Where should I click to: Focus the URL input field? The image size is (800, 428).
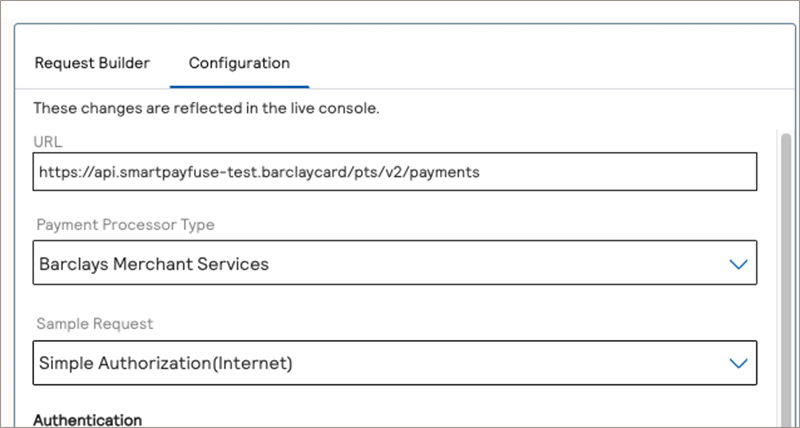[x=394, y=172]
